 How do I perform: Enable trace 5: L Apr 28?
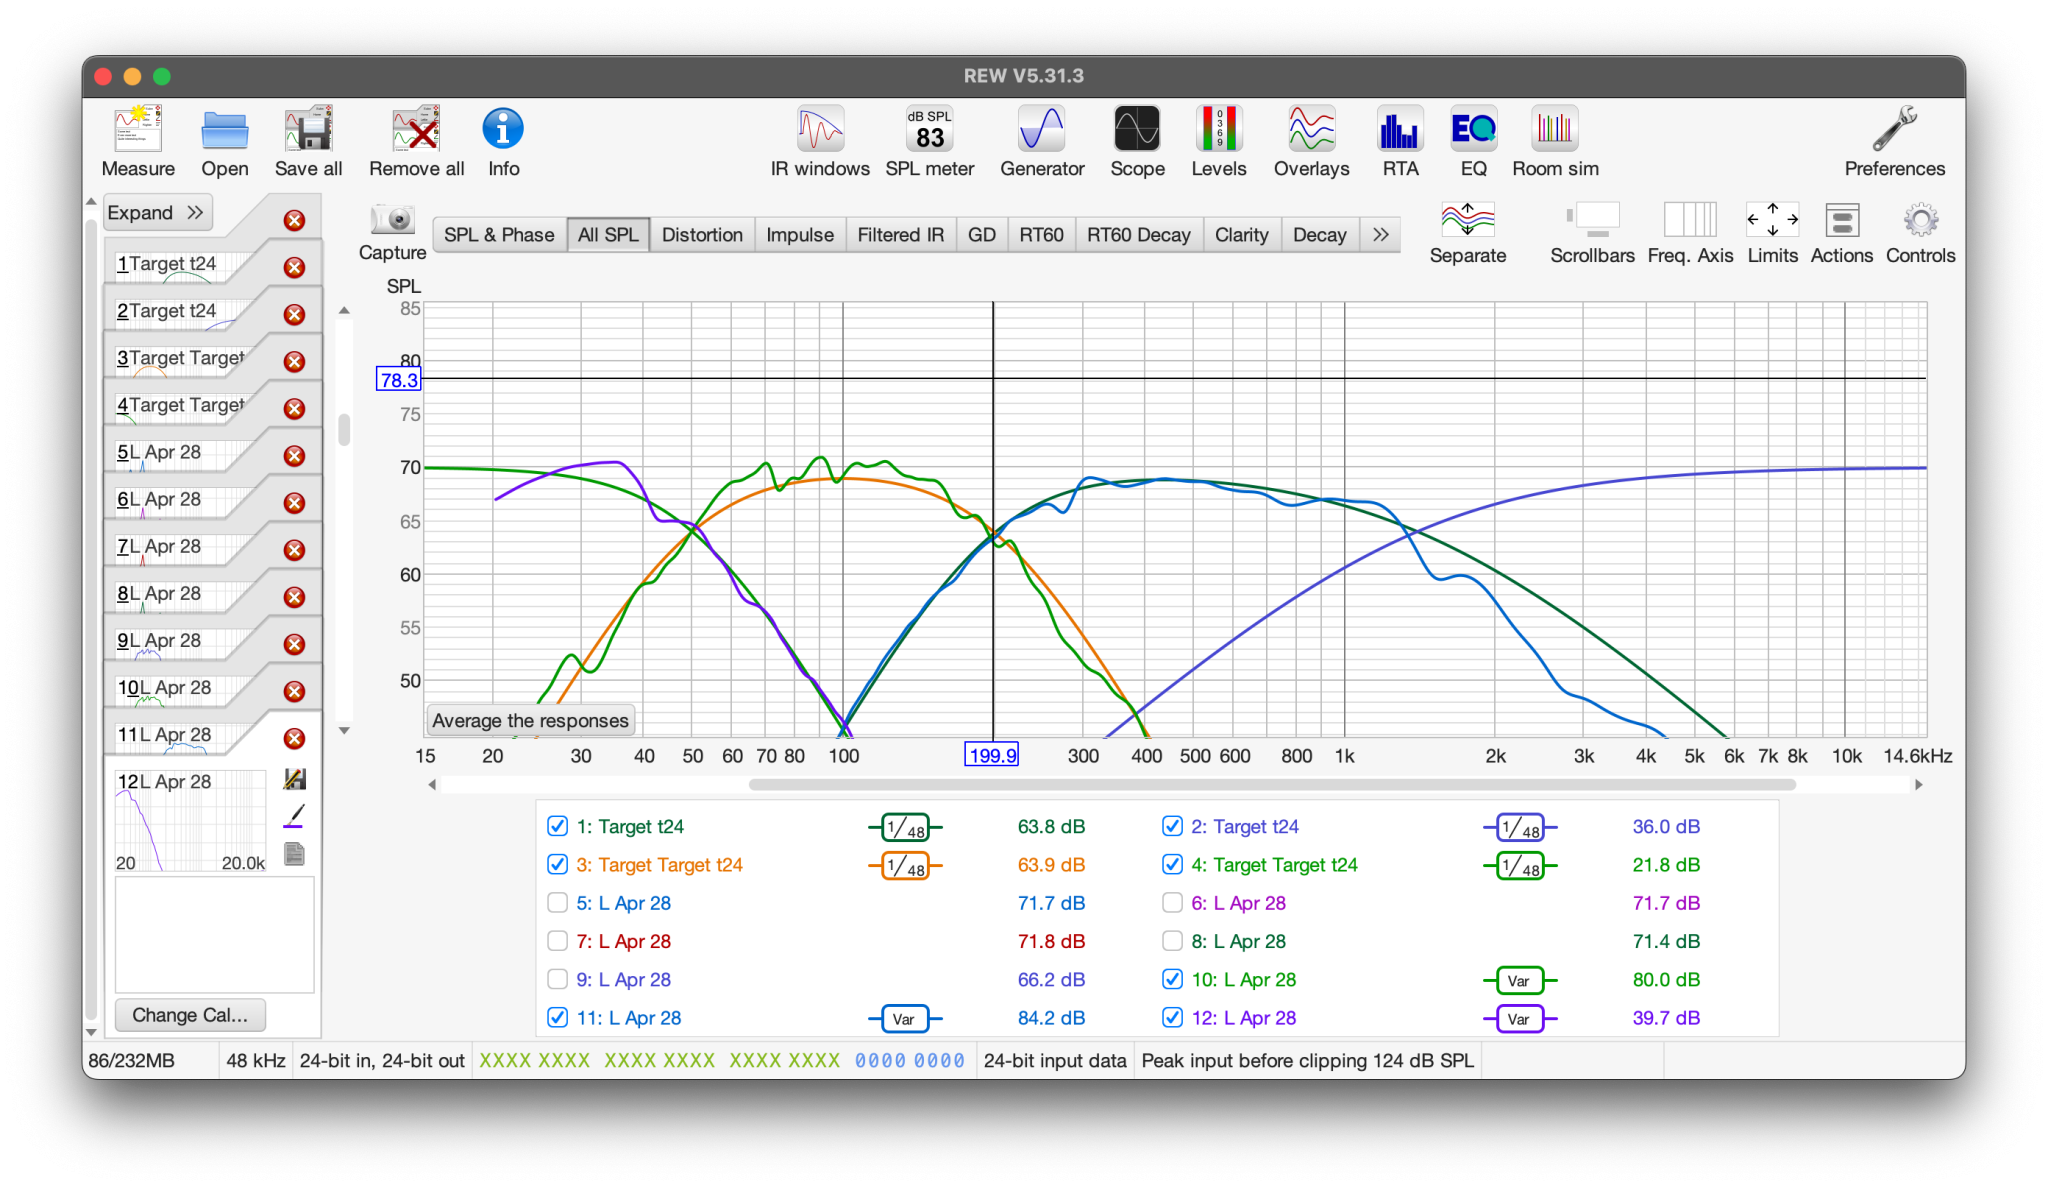pos(558,903)
